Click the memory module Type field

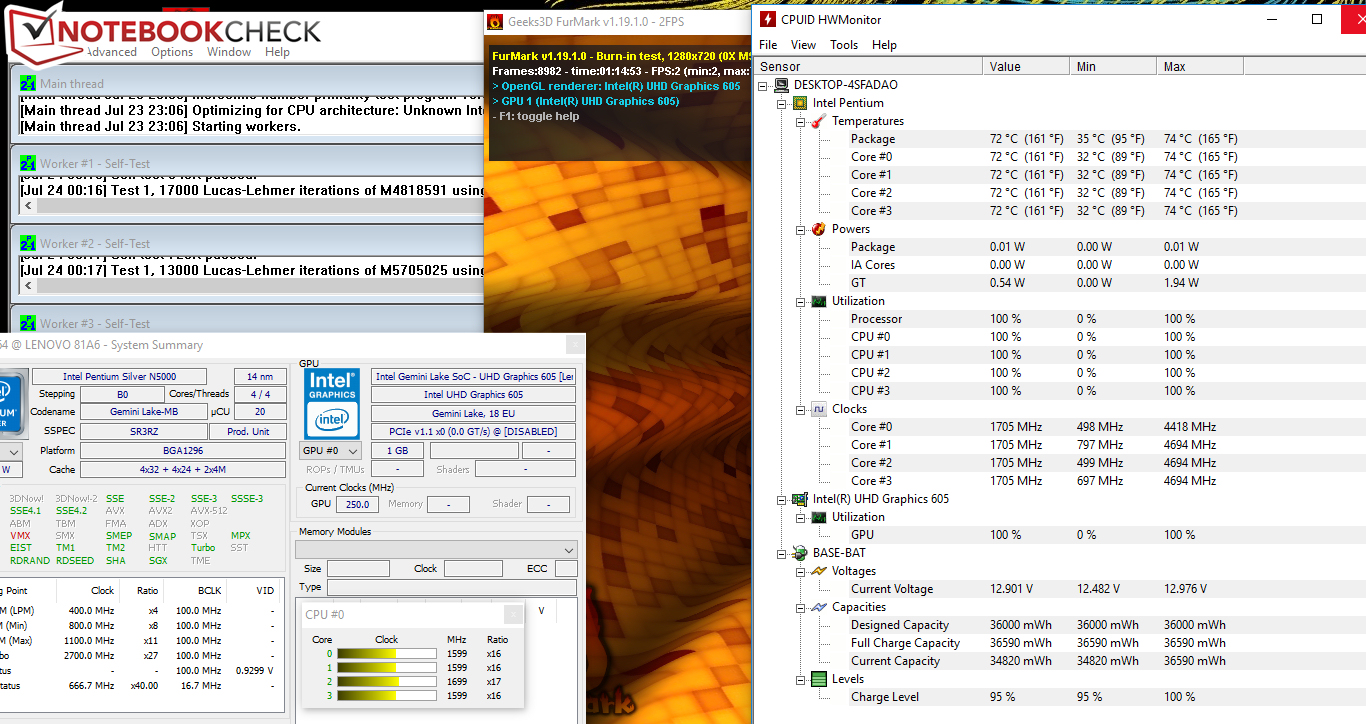click(x=452, y=587)
